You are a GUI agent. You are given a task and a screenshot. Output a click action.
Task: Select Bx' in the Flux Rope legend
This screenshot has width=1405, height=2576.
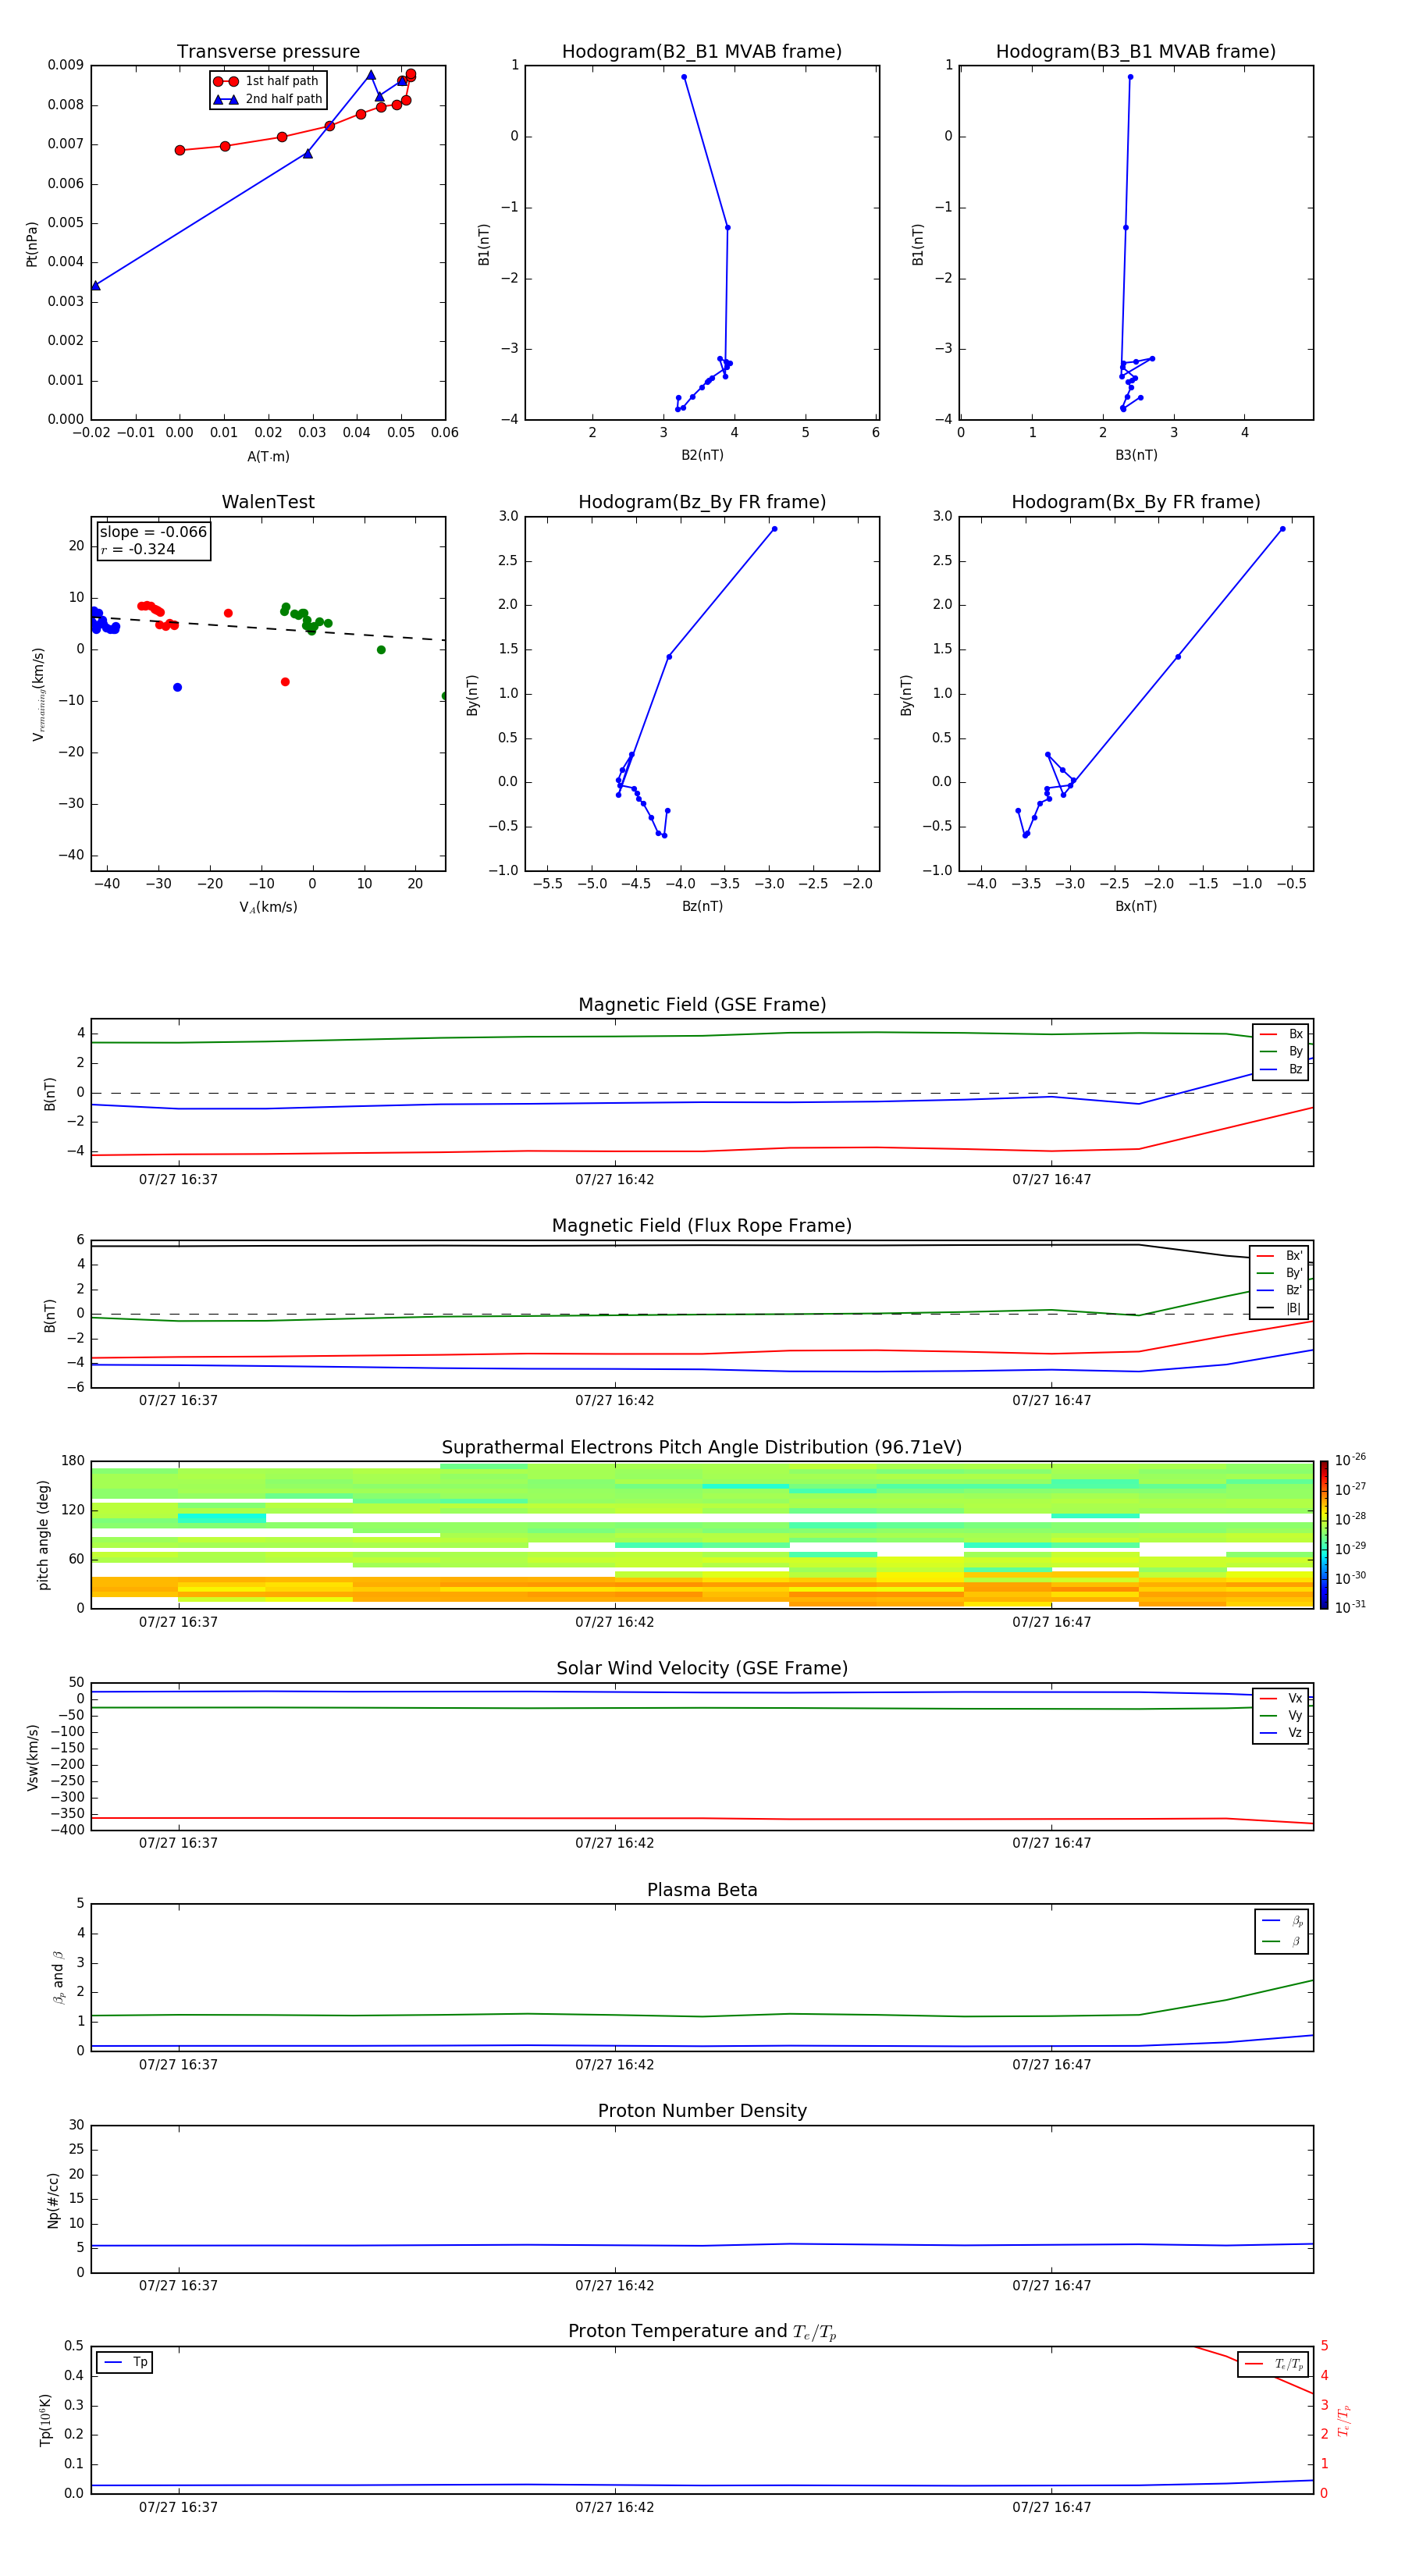click(x=1279, y=1256)
